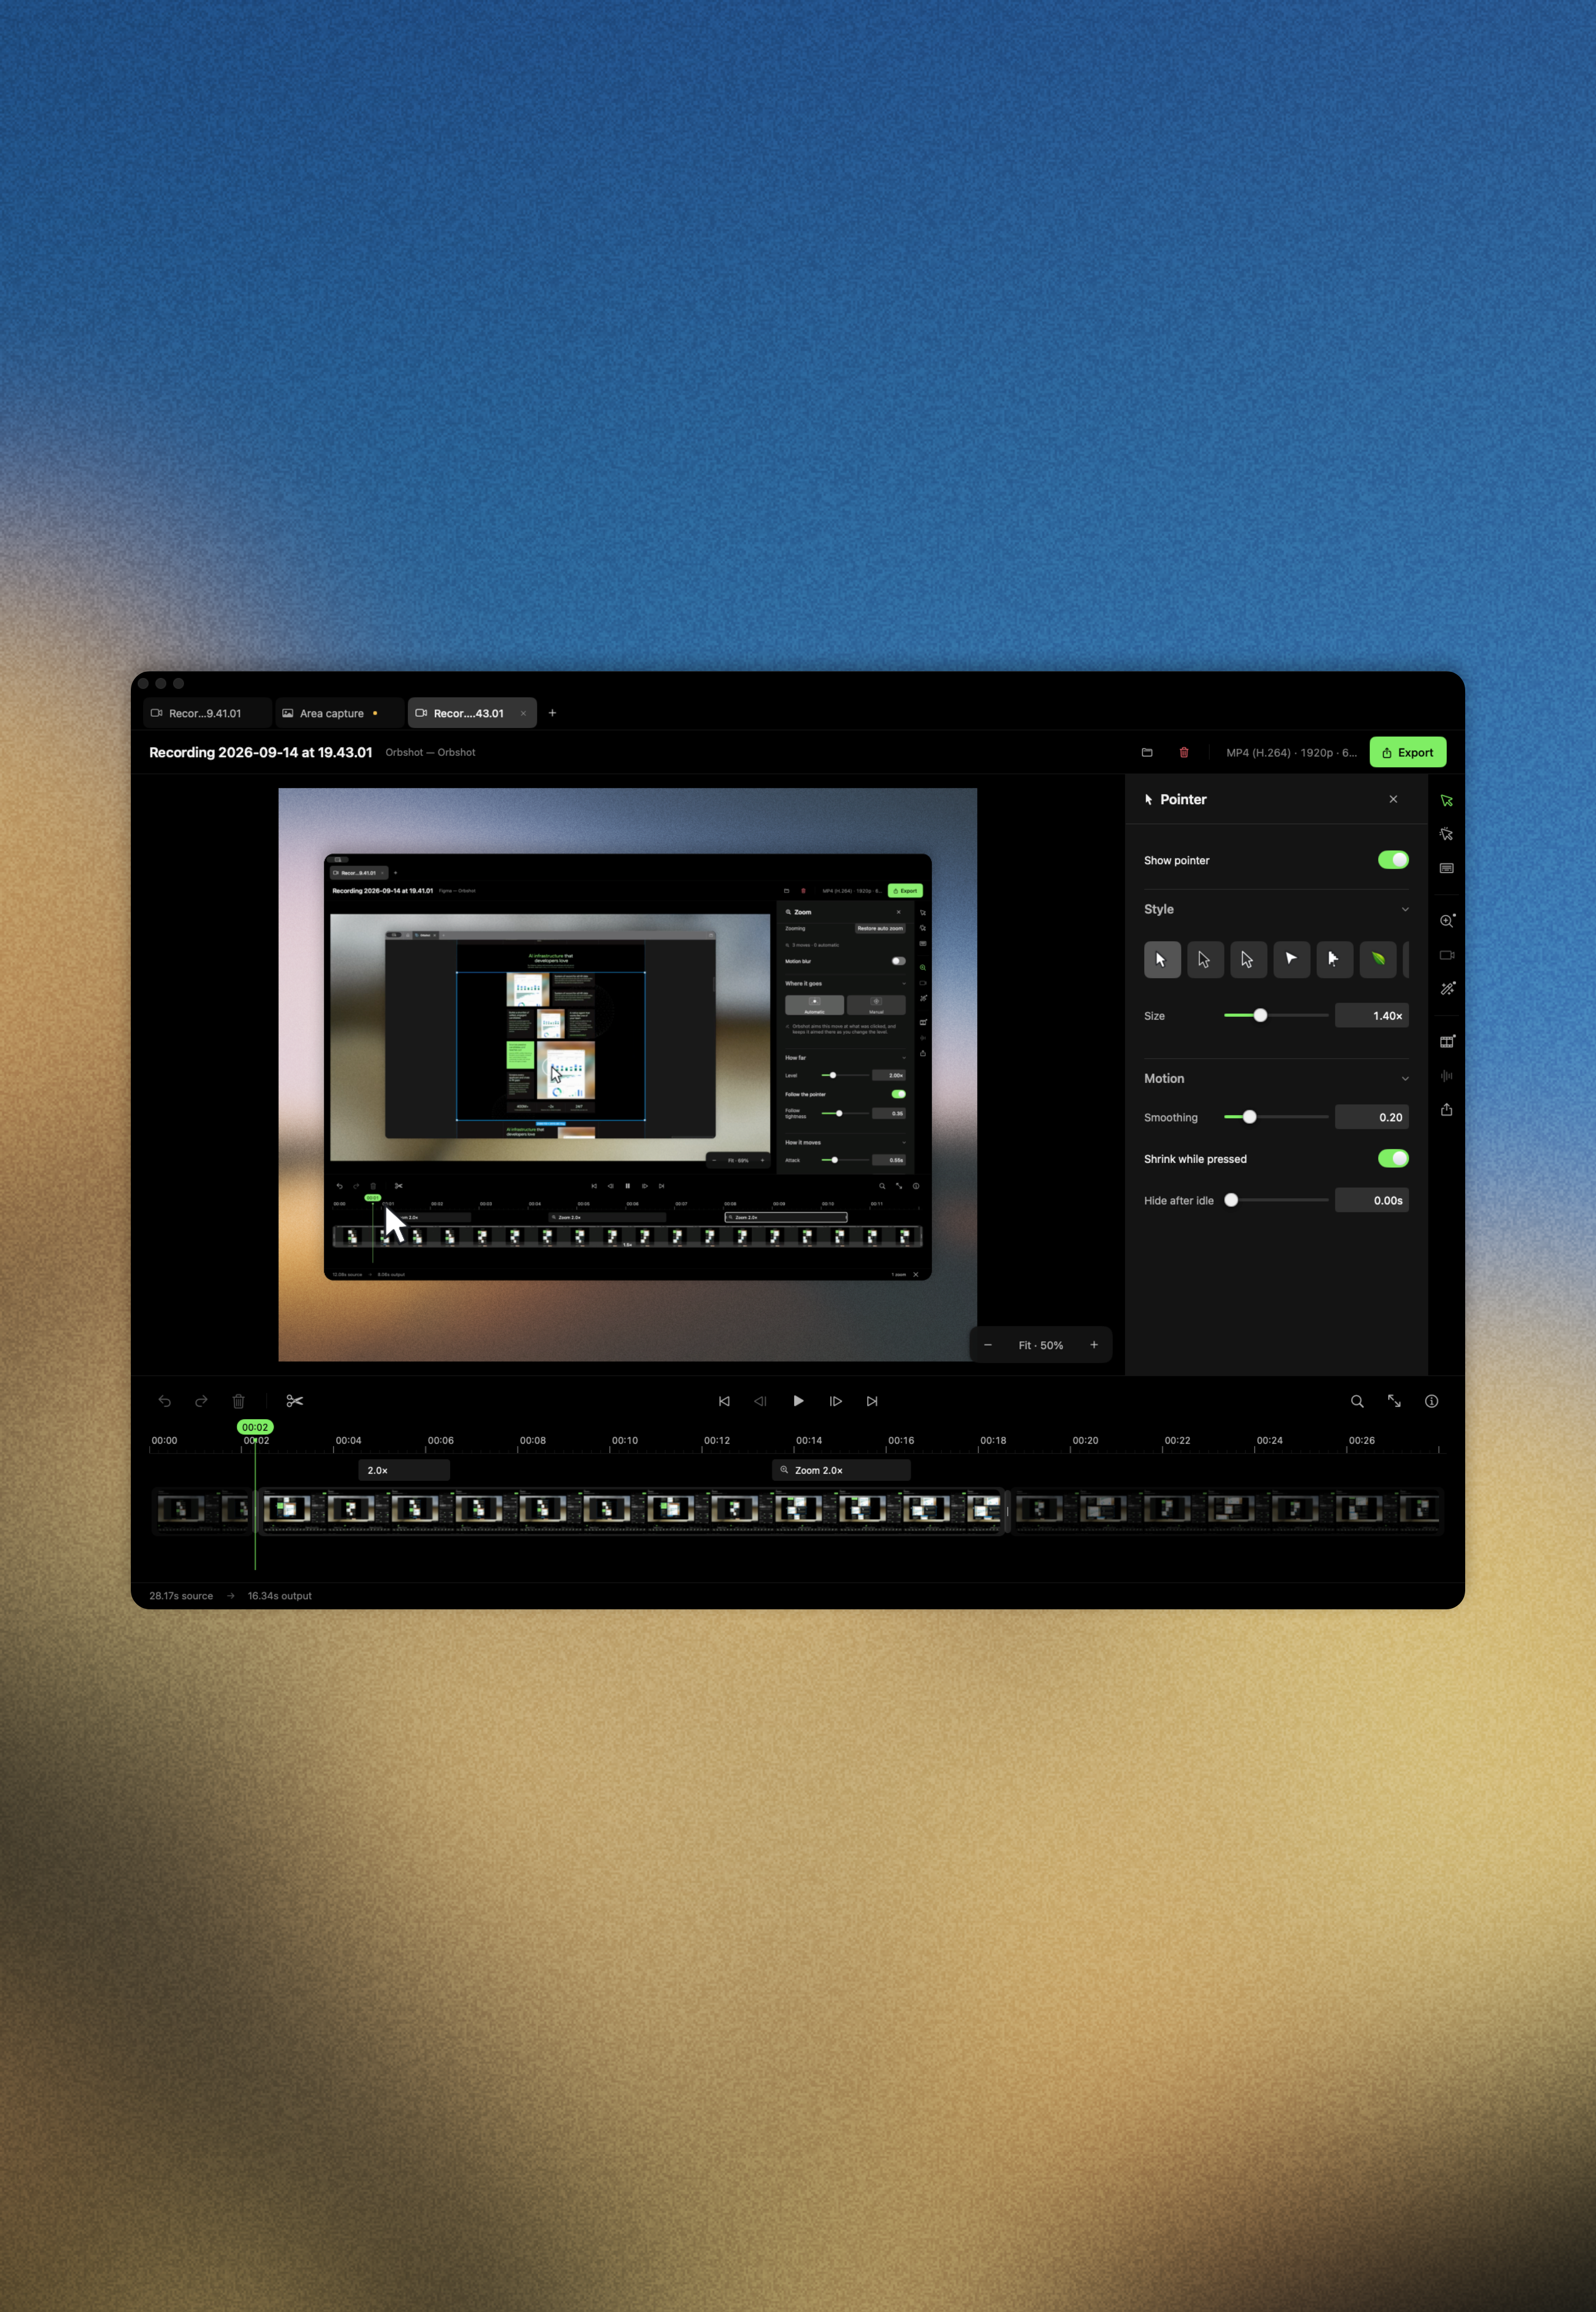This screenshot has width=1596, height=2312.
Task: Click the trash icon in timeline toolbar
Action: pyautogui.click(x=238, y=1401)
